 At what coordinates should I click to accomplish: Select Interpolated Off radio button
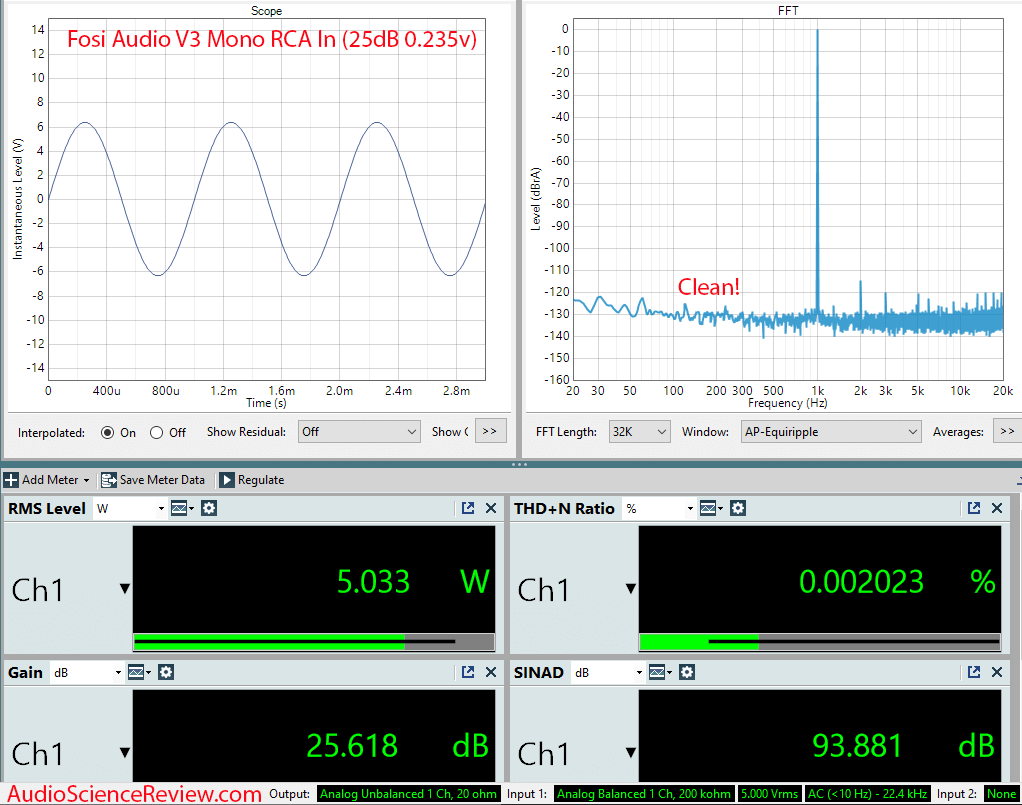coord(156,432)
